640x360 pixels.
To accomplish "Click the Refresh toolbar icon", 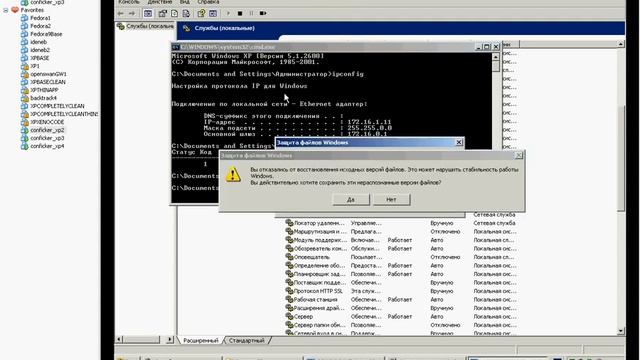I will coord(174,13).
